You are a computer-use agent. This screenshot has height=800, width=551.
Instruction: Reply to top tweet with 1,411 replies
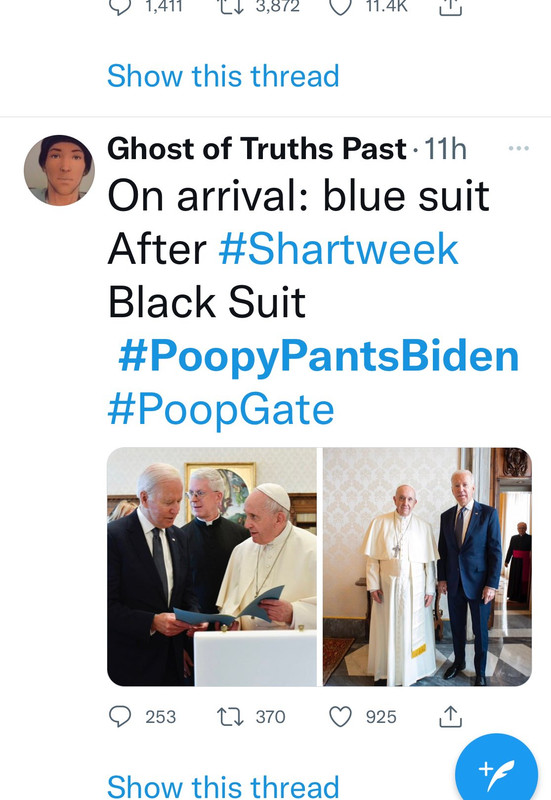coord(120,7)
